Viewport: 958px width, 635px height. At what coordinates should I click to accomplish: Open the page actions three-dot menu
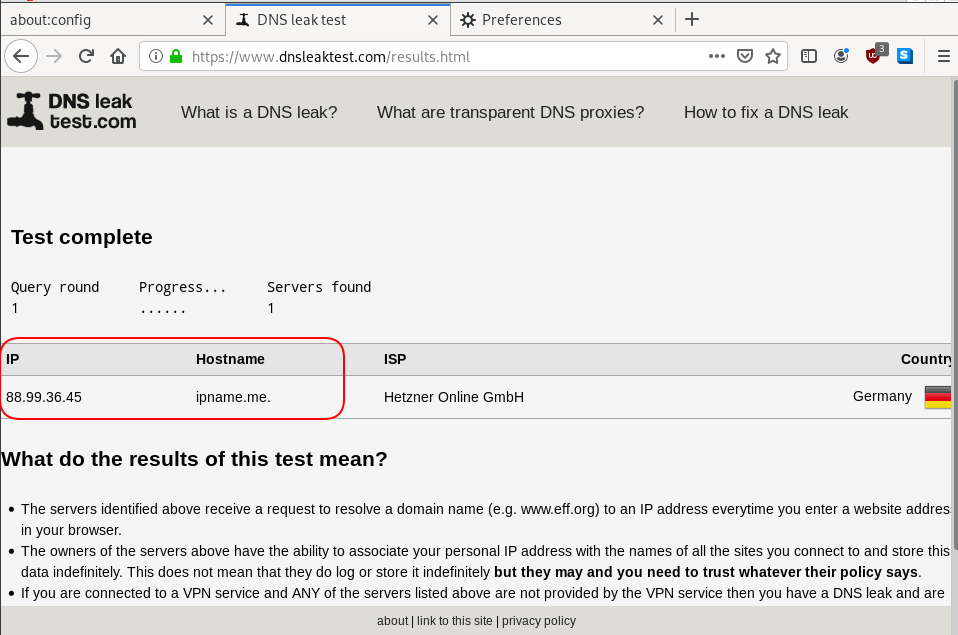pos(716,57)
